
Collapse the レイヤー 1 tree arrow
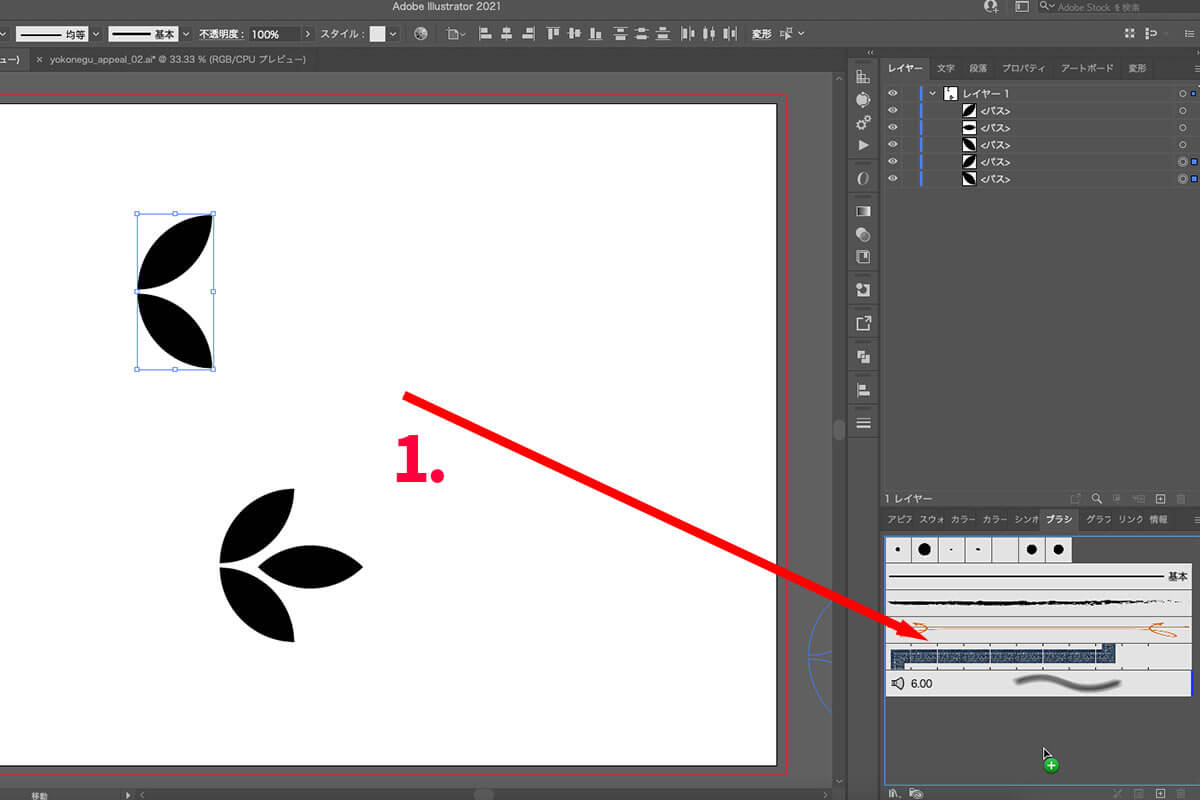(933, 93)
